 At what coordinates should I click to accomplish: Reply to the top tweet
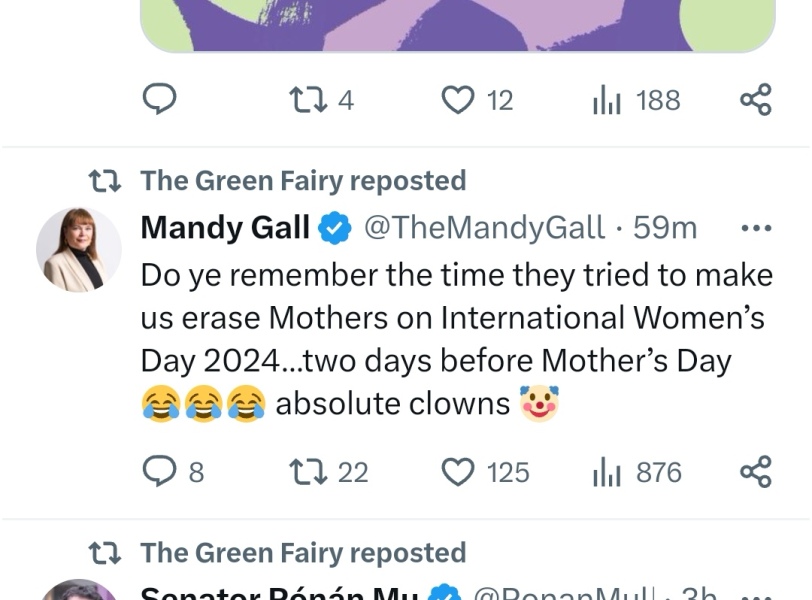pyautogui.click(x=160, y=99)
